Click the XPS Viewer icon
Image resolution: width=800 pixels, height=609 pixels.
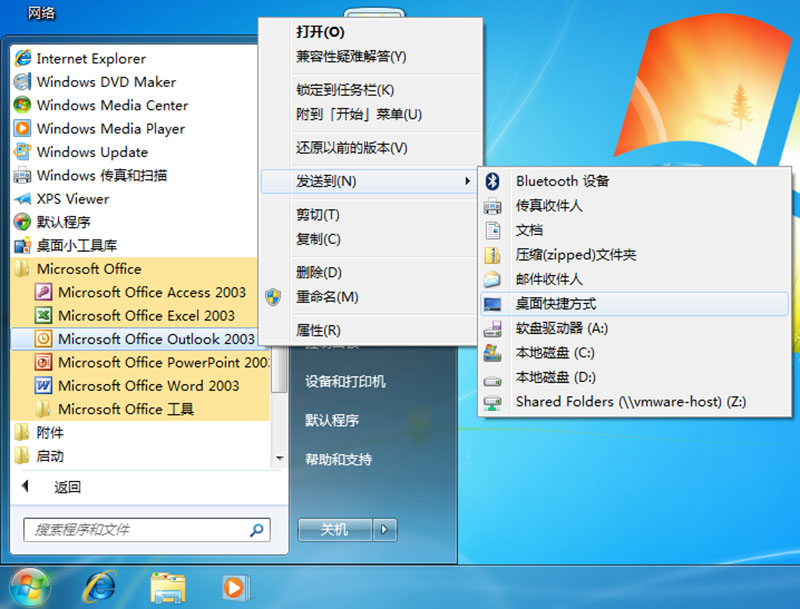coord(22,198)
